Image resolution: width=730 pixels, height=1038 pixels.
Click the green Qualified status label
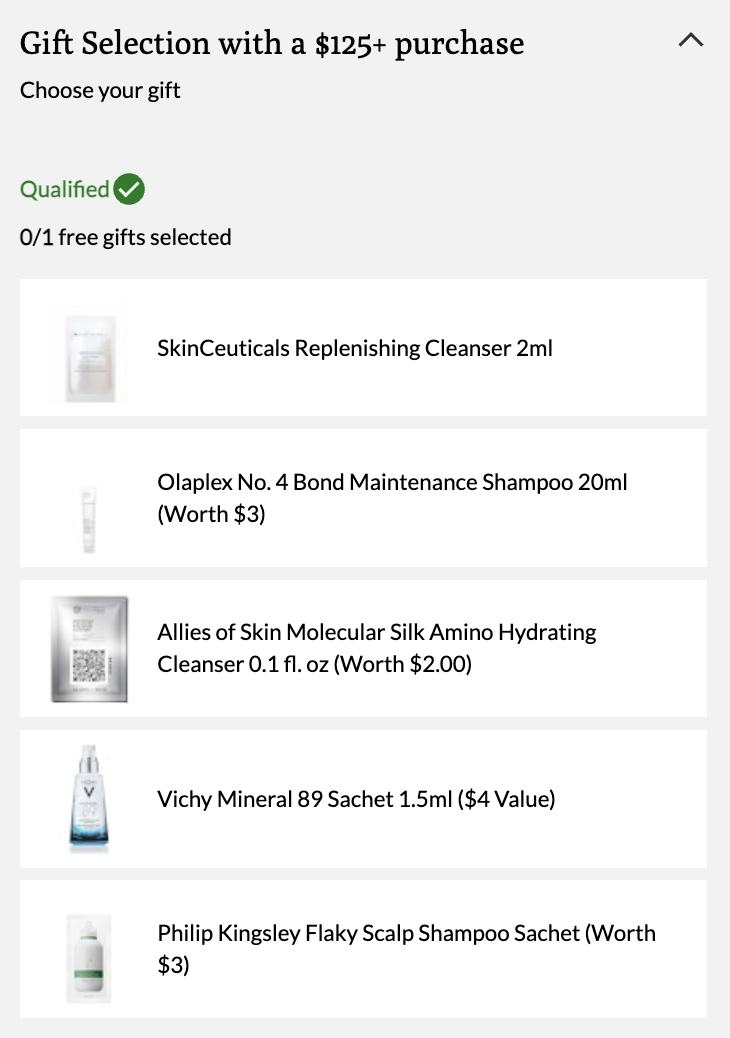click(x=65, y=189)
